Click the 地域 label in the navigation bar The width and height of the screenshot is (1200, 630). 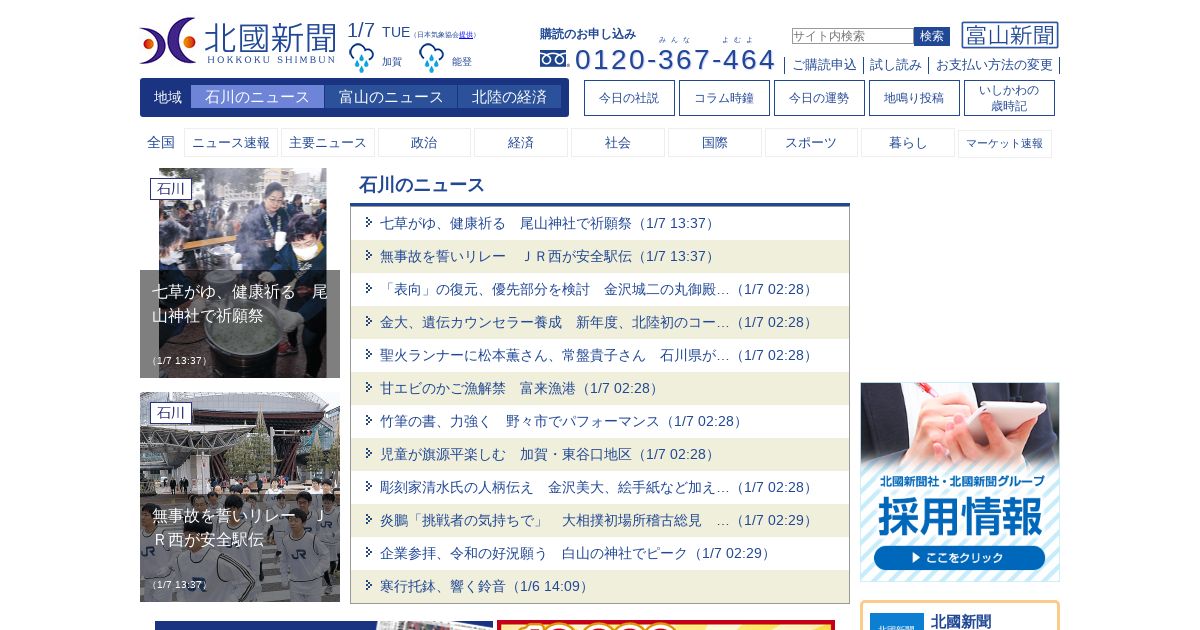click(x=168, y=97)
